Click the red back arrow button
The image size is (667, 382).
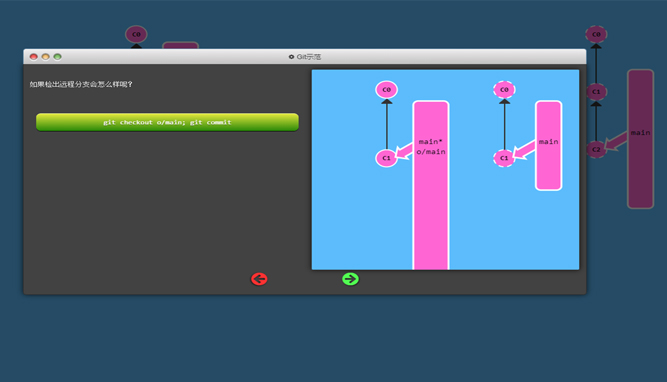tap(259, 279)
